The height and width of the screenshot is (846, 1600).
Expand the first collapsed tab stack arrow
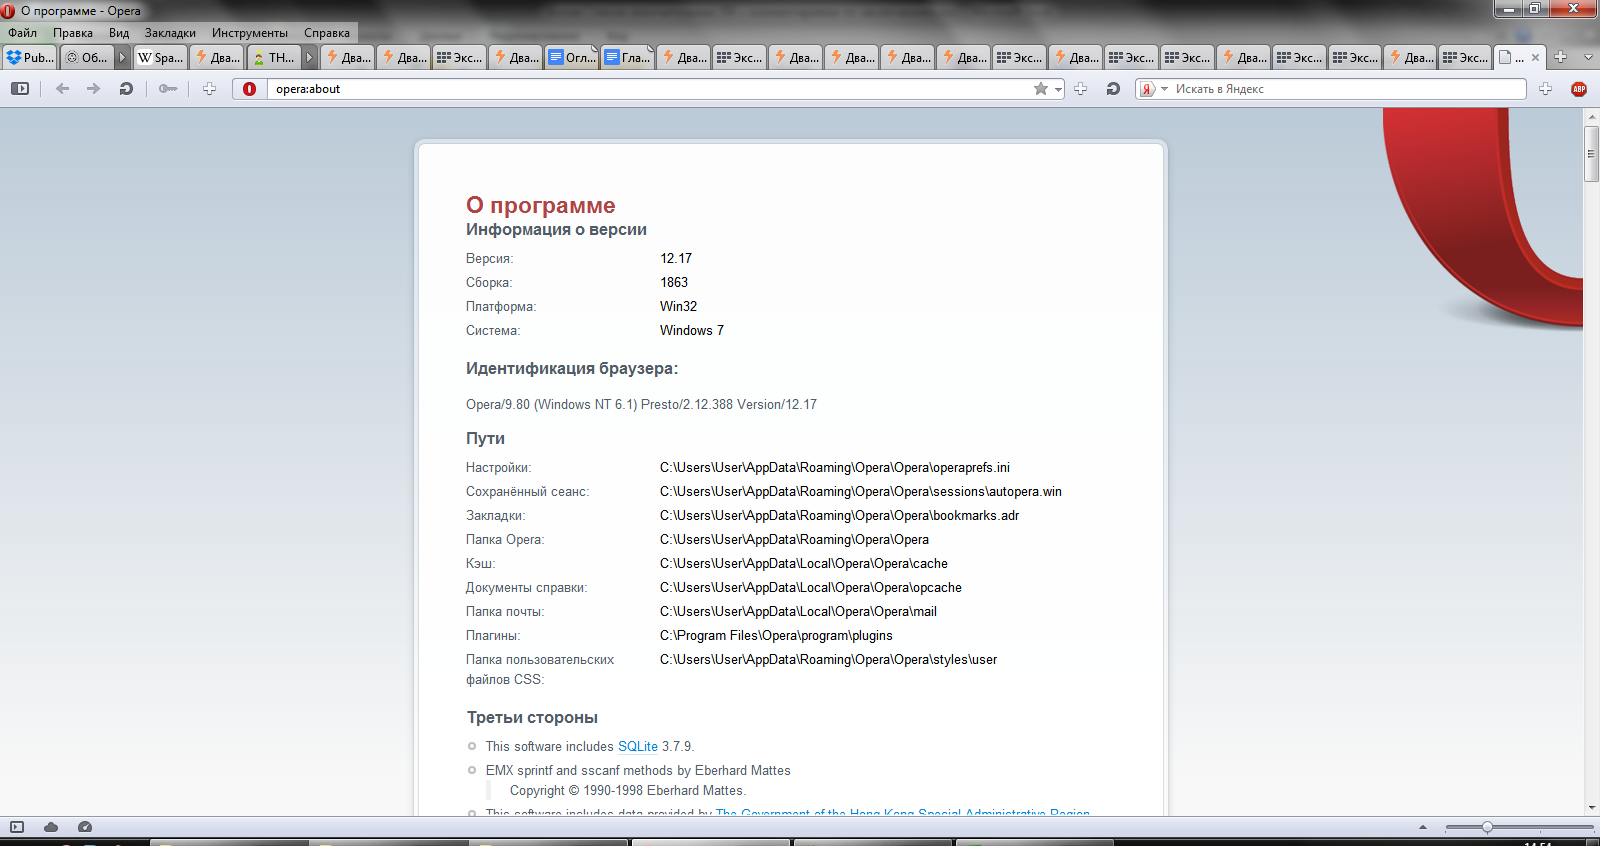click(x=123, y=57)
